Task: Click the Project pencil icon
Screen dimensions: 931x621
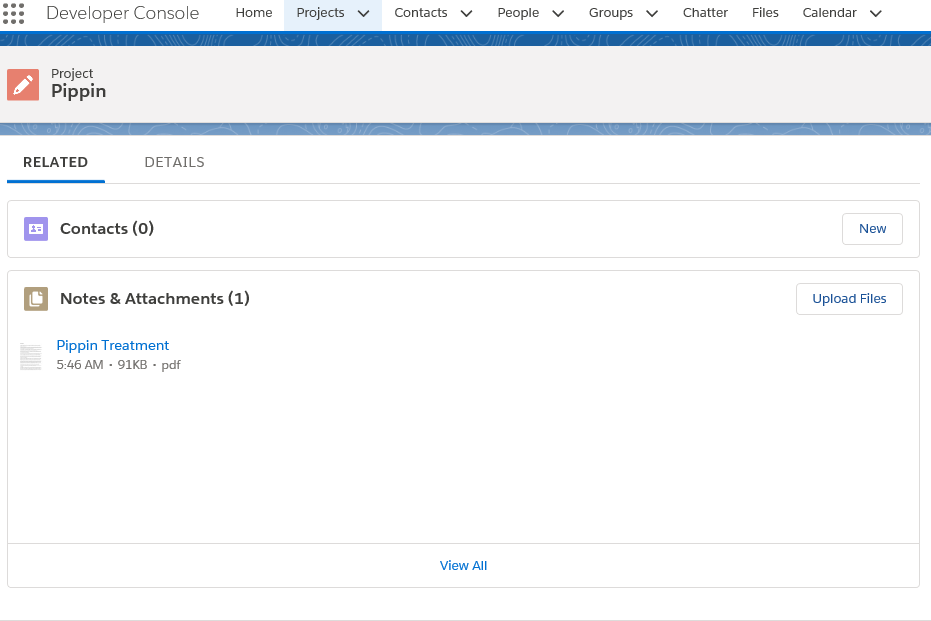Action: tap(23, 84)
